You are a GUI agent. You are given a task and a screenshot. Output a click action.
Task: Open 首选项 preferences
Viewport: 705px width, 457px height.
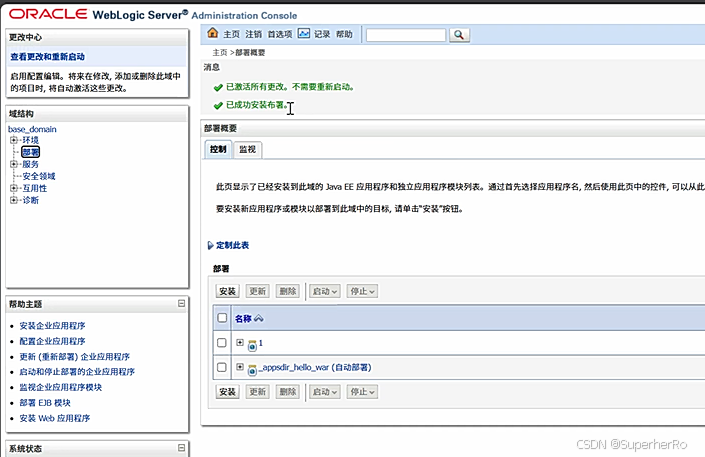click(x=280, y=34)
